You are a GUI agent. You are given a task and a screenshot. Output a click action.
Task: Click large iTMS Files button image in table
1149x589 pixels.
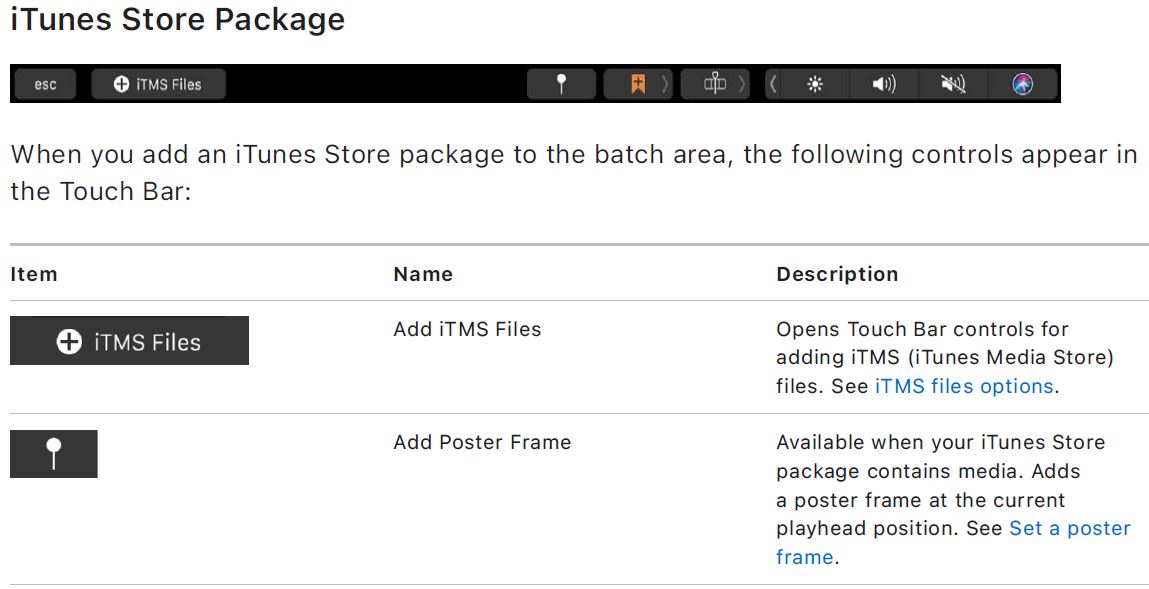point(129,342)
